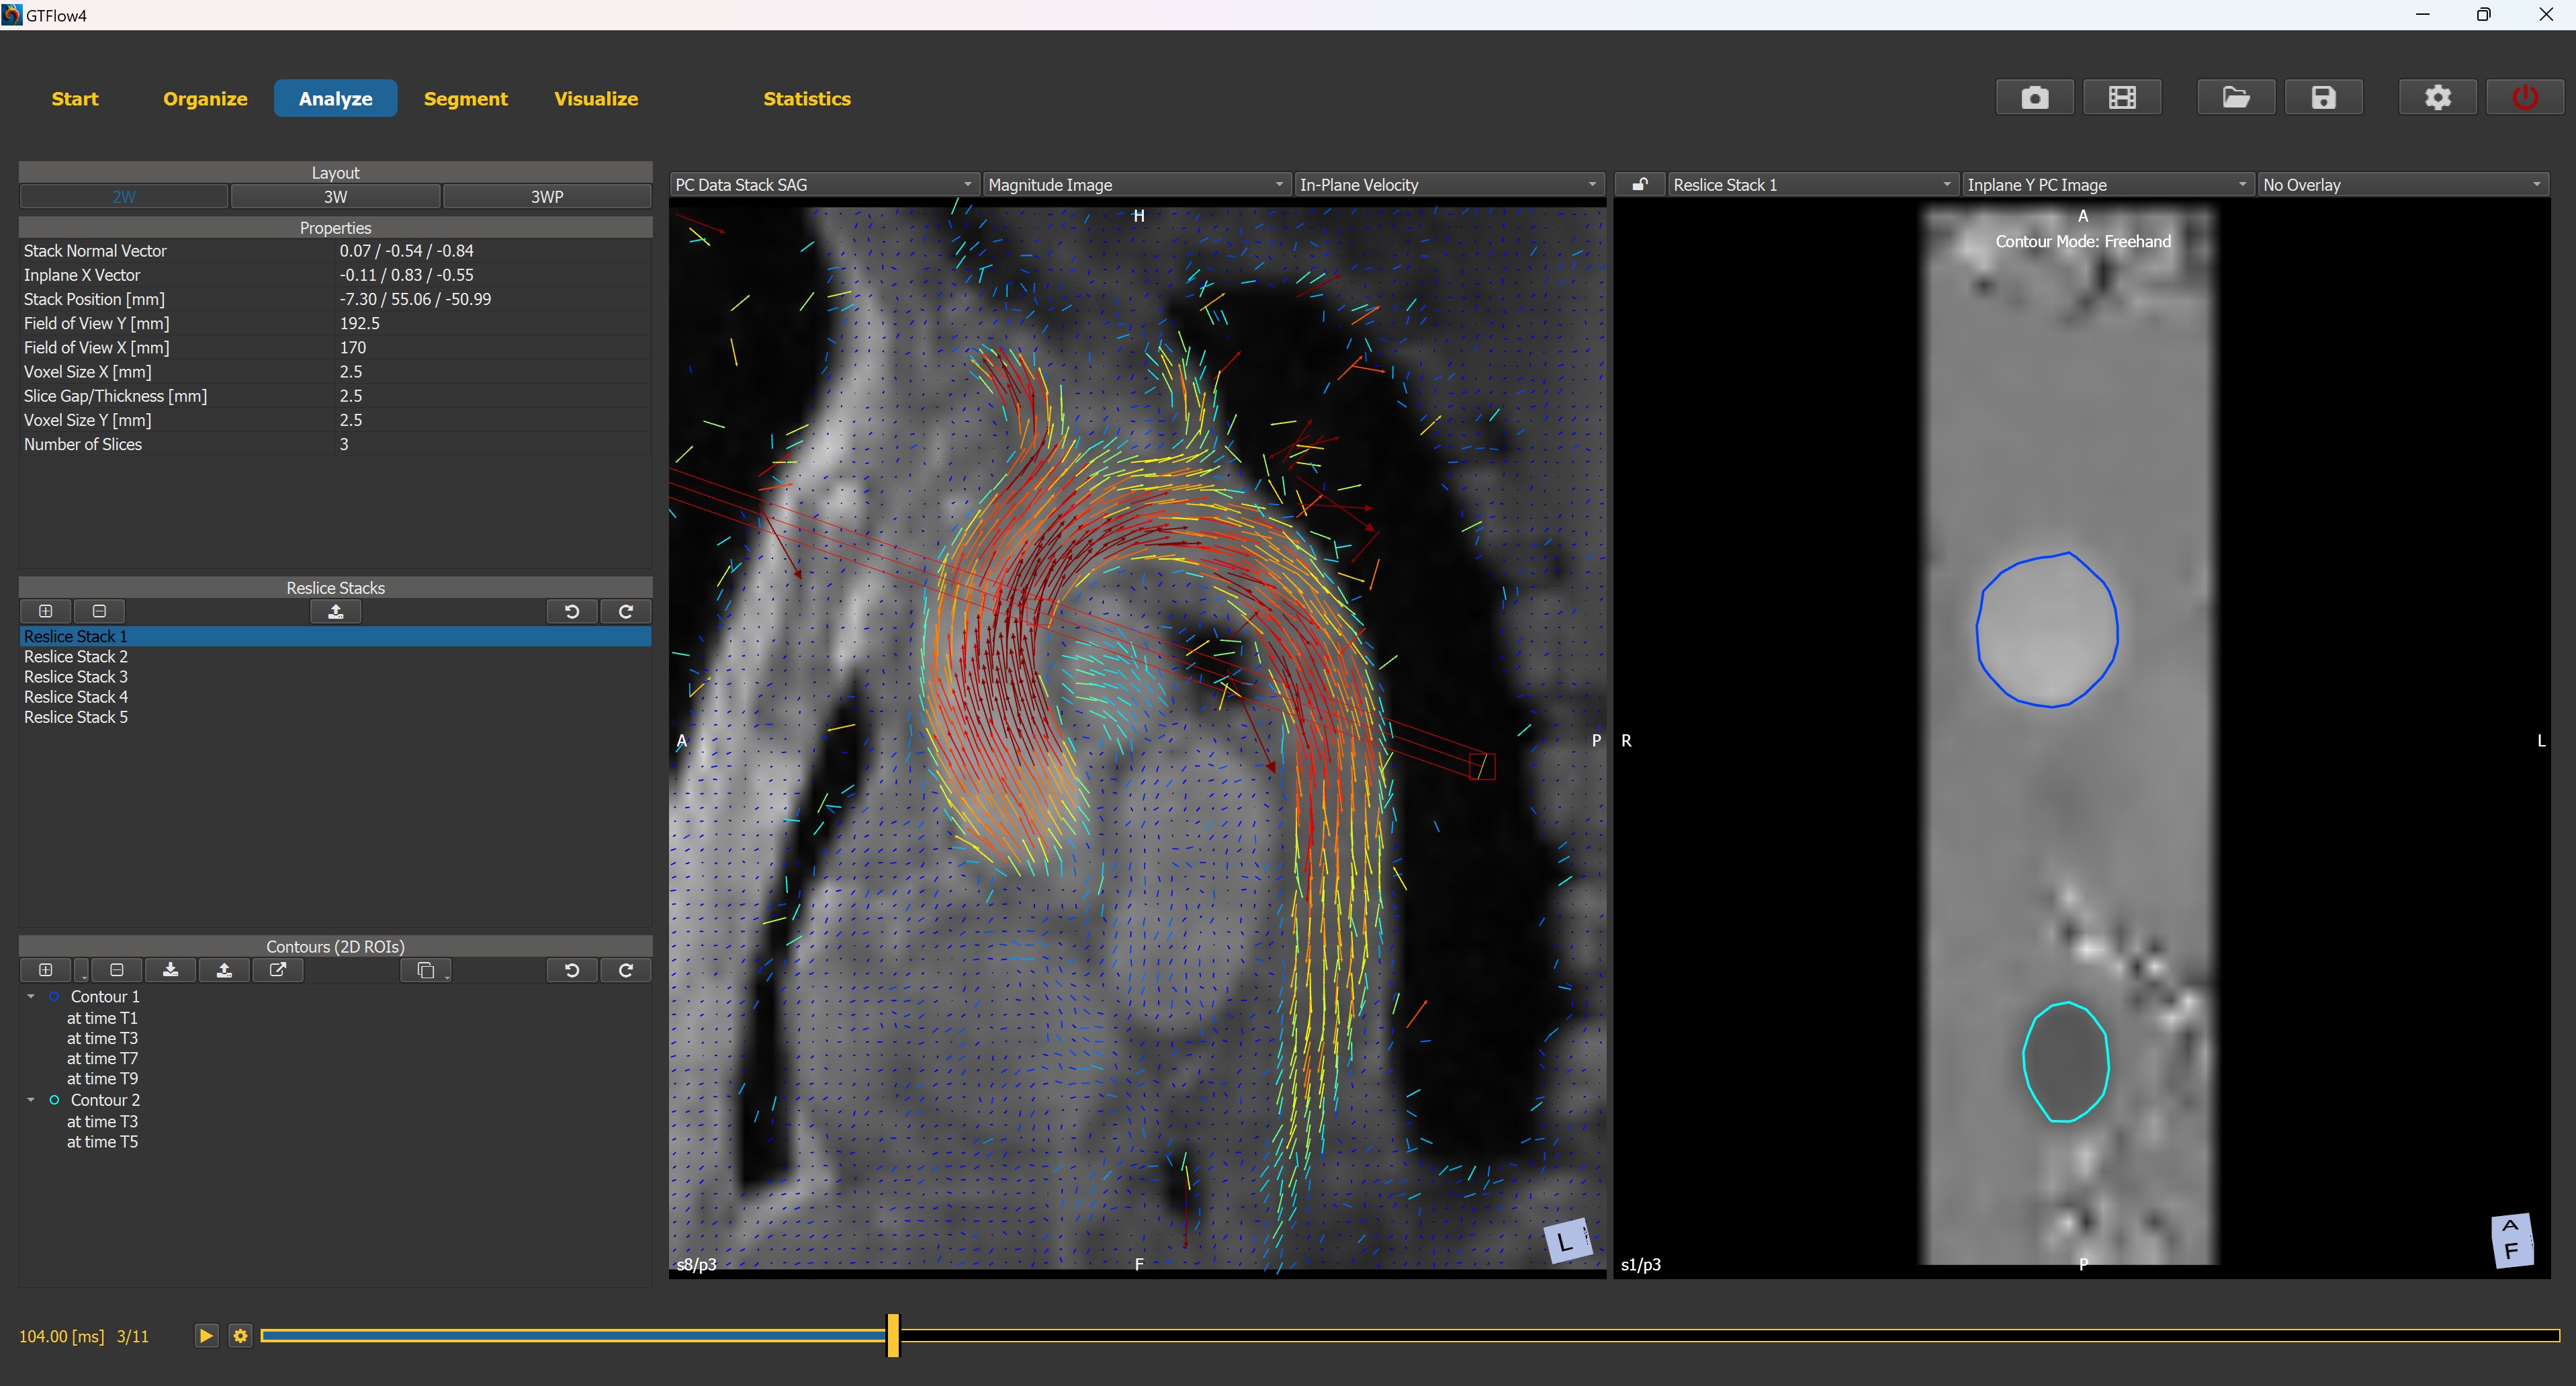
Task: Click the cyan contour in the reslice view
Action: click(x=2066, y=1062)
